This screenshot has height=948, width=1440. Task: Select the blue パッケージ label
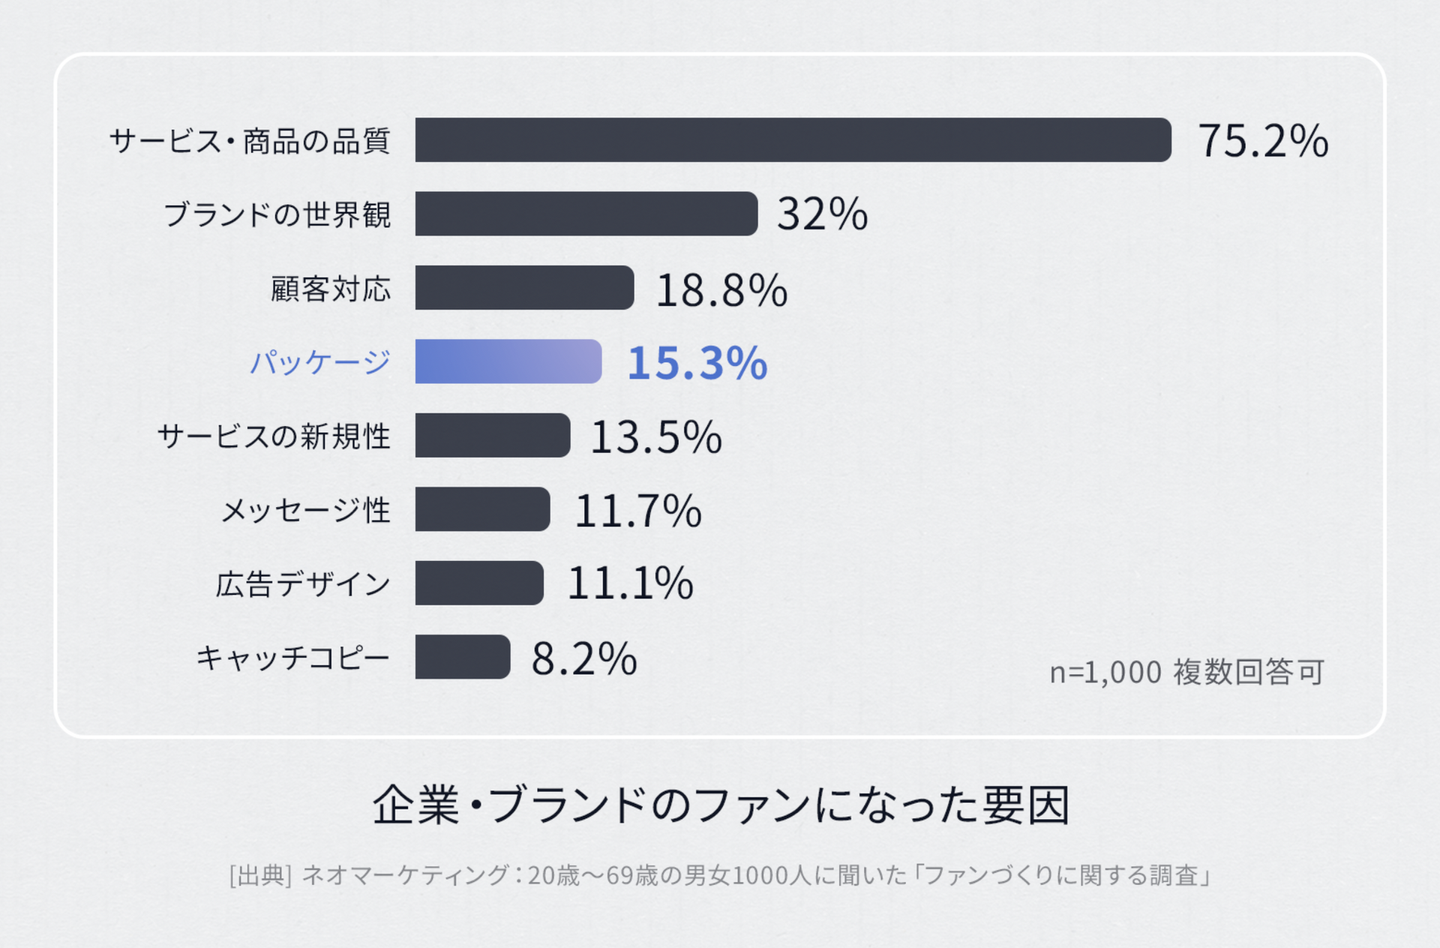pyautogui.click(x=319, y=362)
